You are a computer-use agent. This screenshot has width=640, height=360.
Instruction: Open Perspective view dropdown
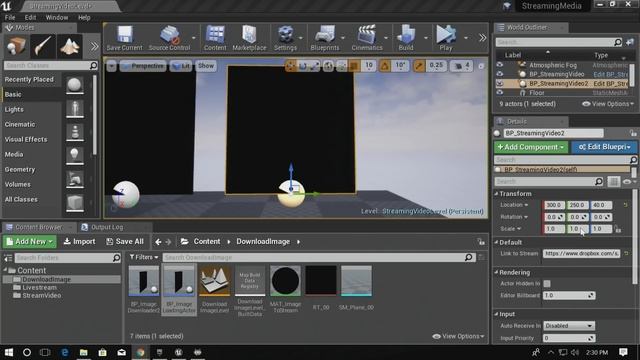click(x=142, y=66)
